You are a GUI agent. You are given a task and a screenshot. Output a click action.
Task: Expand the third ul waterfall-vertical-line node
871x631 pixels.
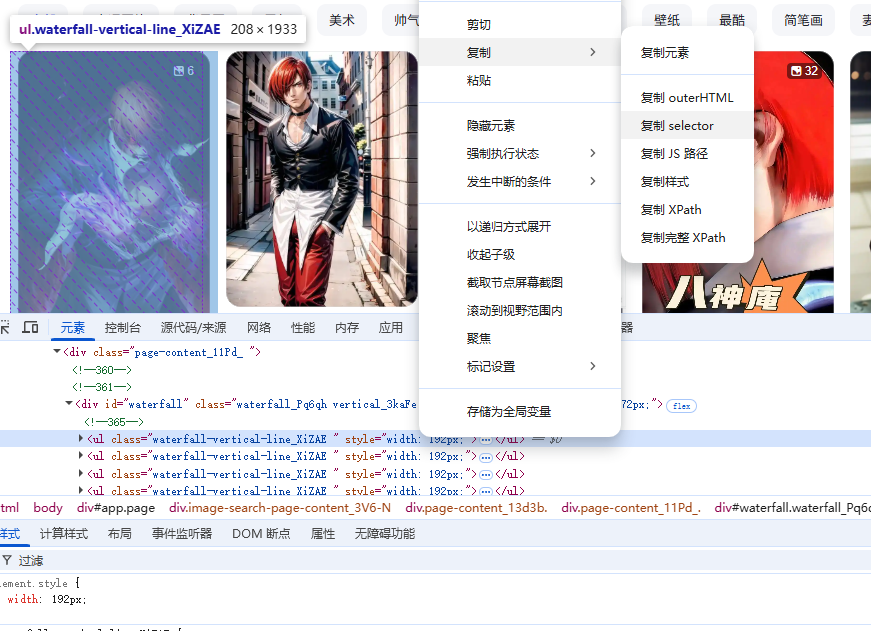click(x=81, y=474)
